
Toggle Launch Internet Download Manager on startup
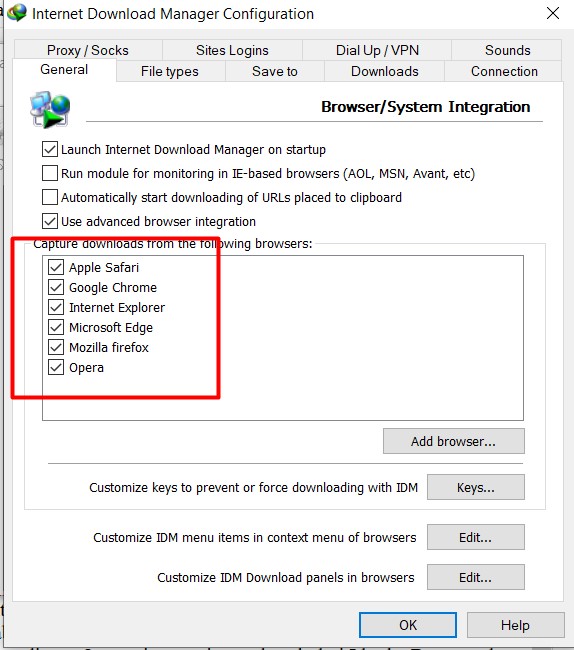50,149
